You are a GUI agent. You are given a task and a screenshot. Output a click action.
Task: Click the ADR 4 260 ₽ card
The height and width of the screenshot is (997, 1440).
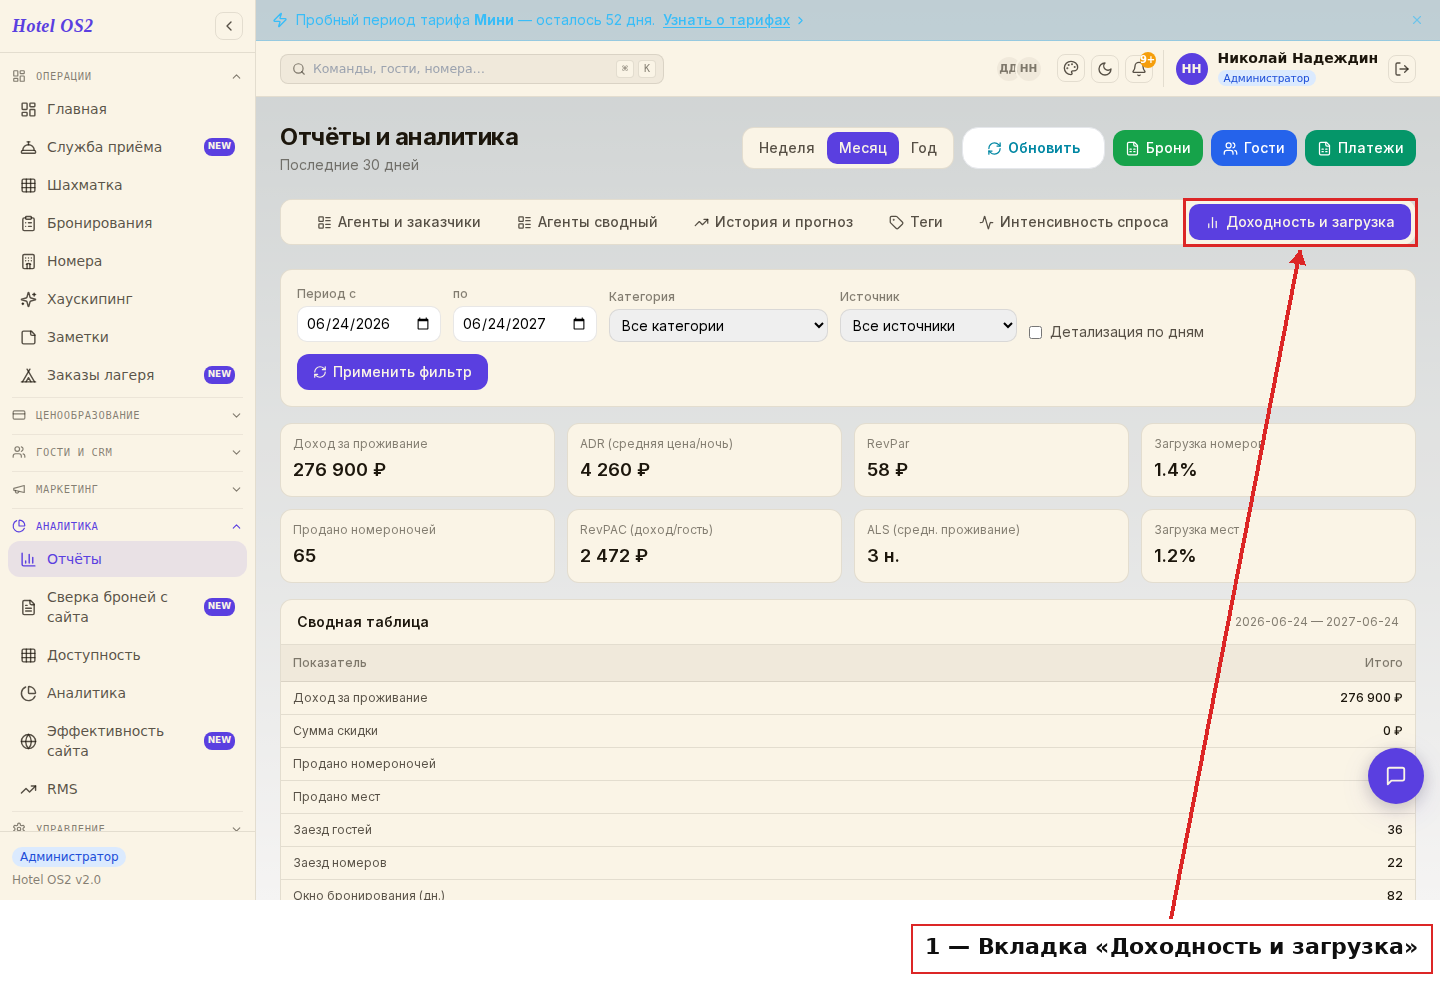704,460
